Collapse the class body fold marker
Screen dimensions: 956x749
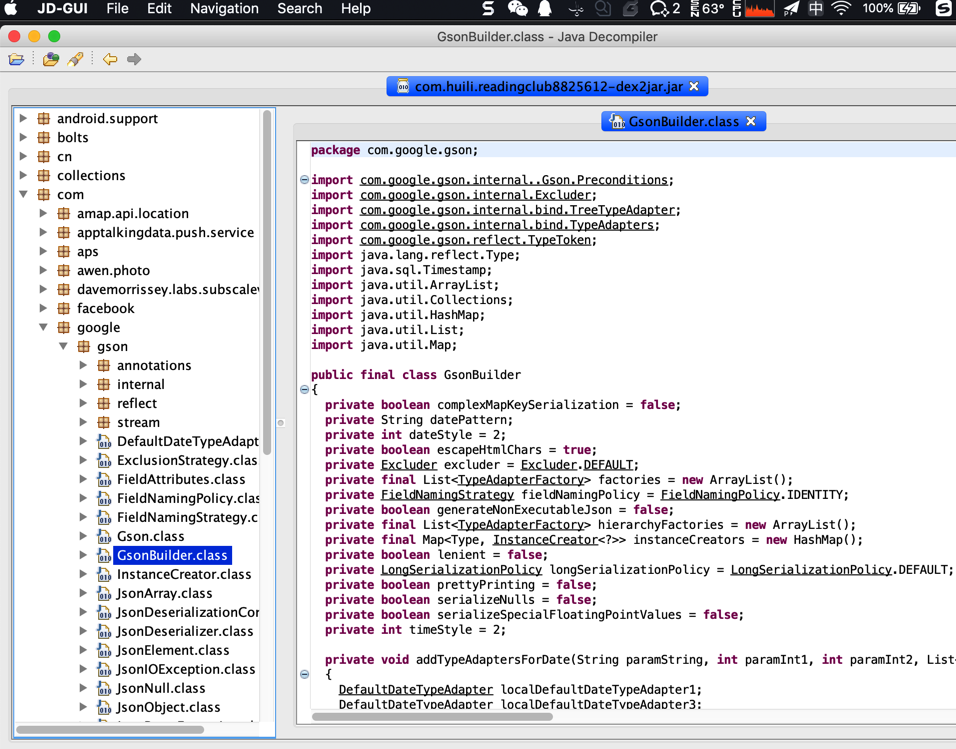pyautogui.click(x=304, y=389)
